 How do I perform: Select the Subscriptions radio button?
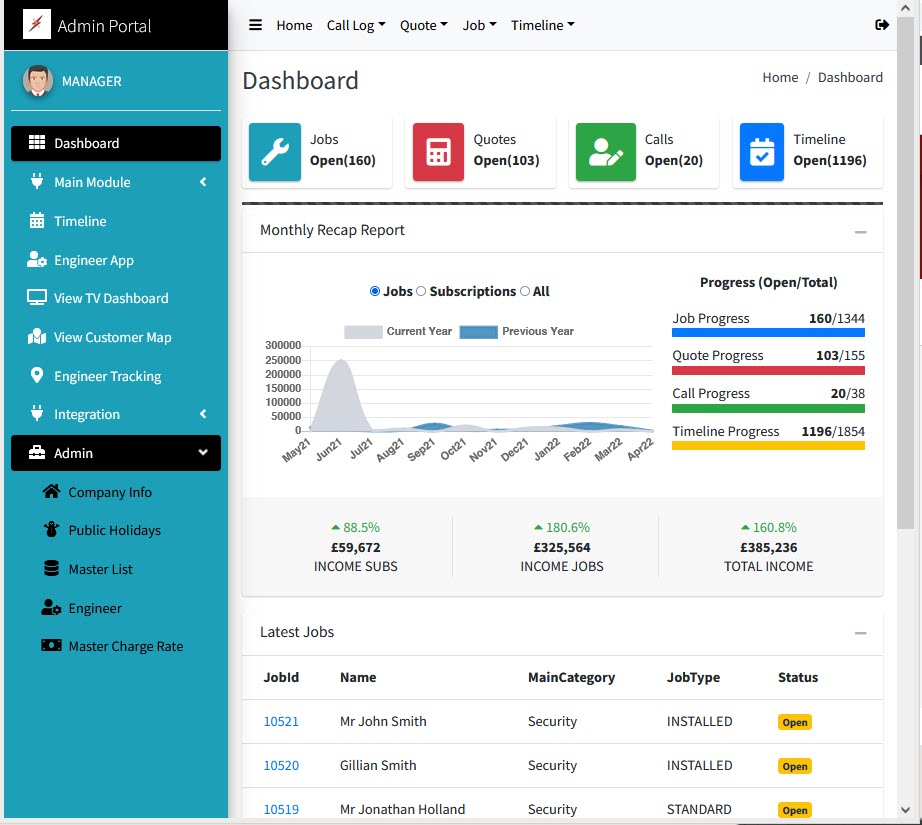[x=421, y=291]
